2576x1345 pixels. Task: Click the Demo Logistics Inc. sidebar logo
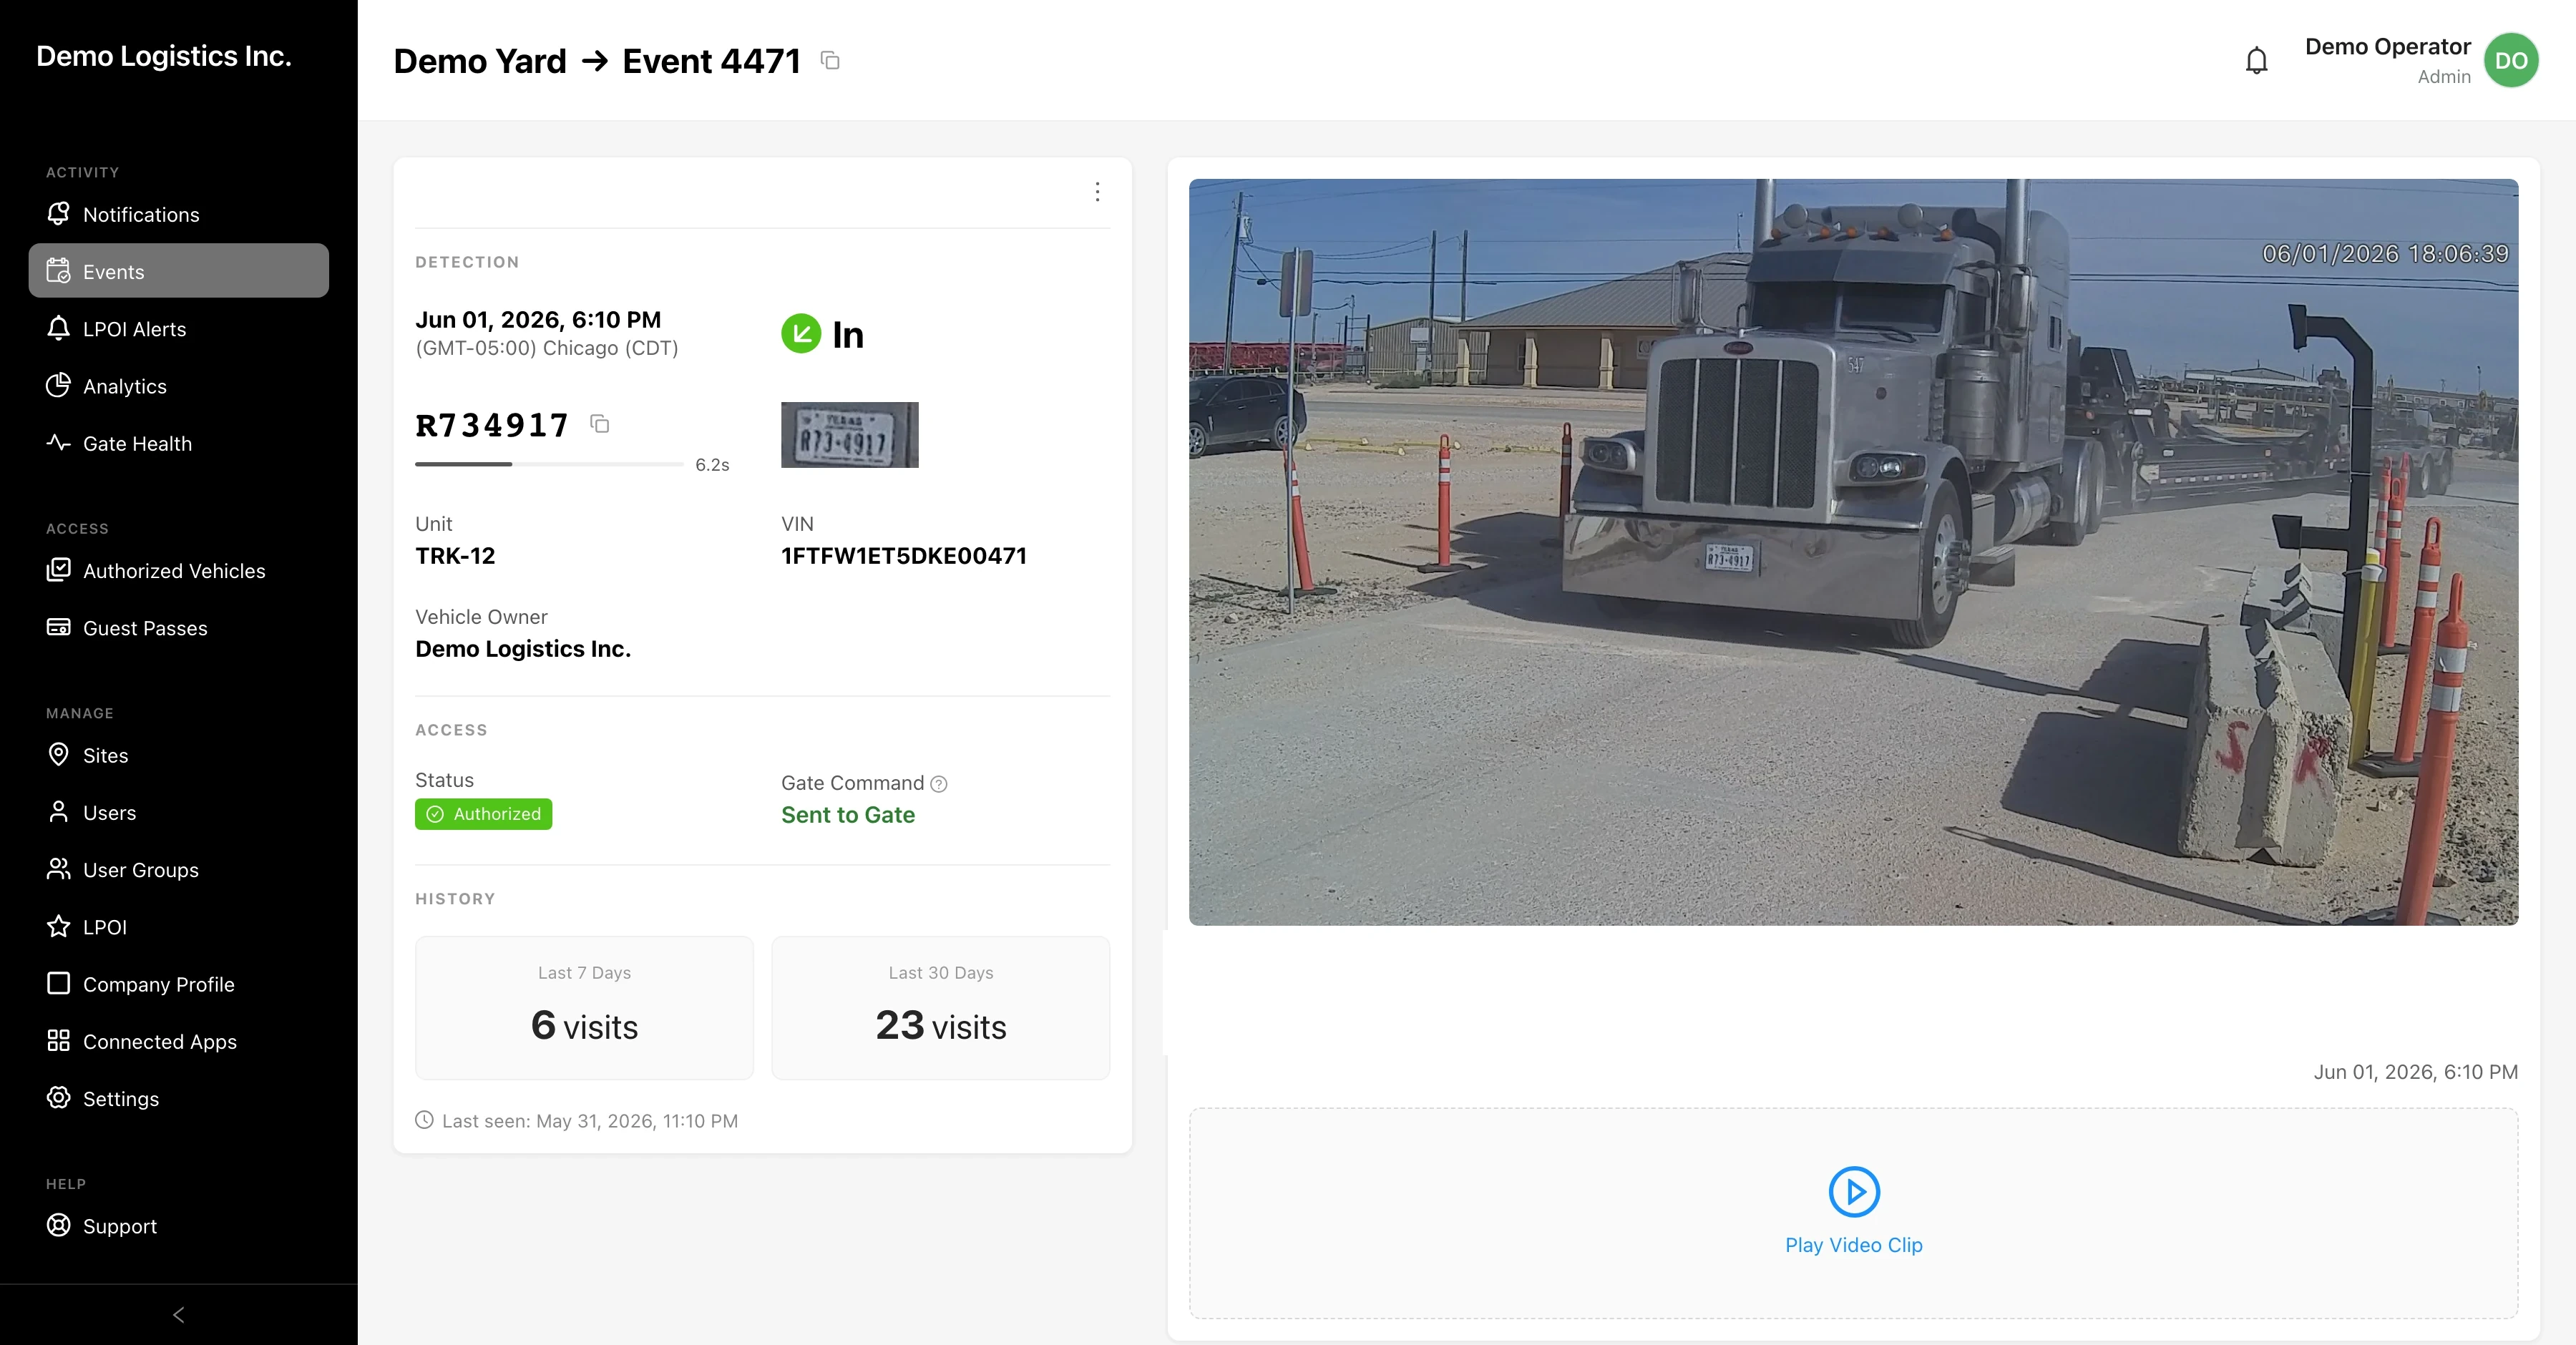[x=164, y=56]
